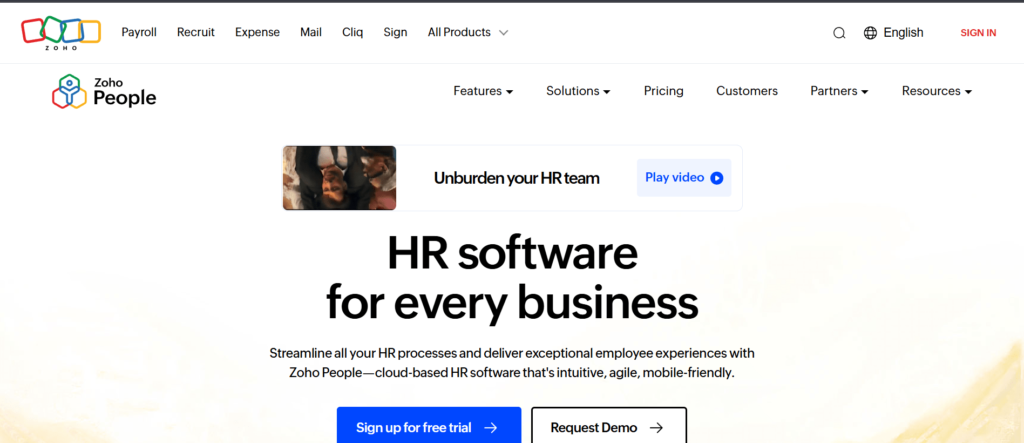Click the Zoho People logo icon
Image resolution: width=1024 pixels, height=443 pixels.
tap(69, 91)
